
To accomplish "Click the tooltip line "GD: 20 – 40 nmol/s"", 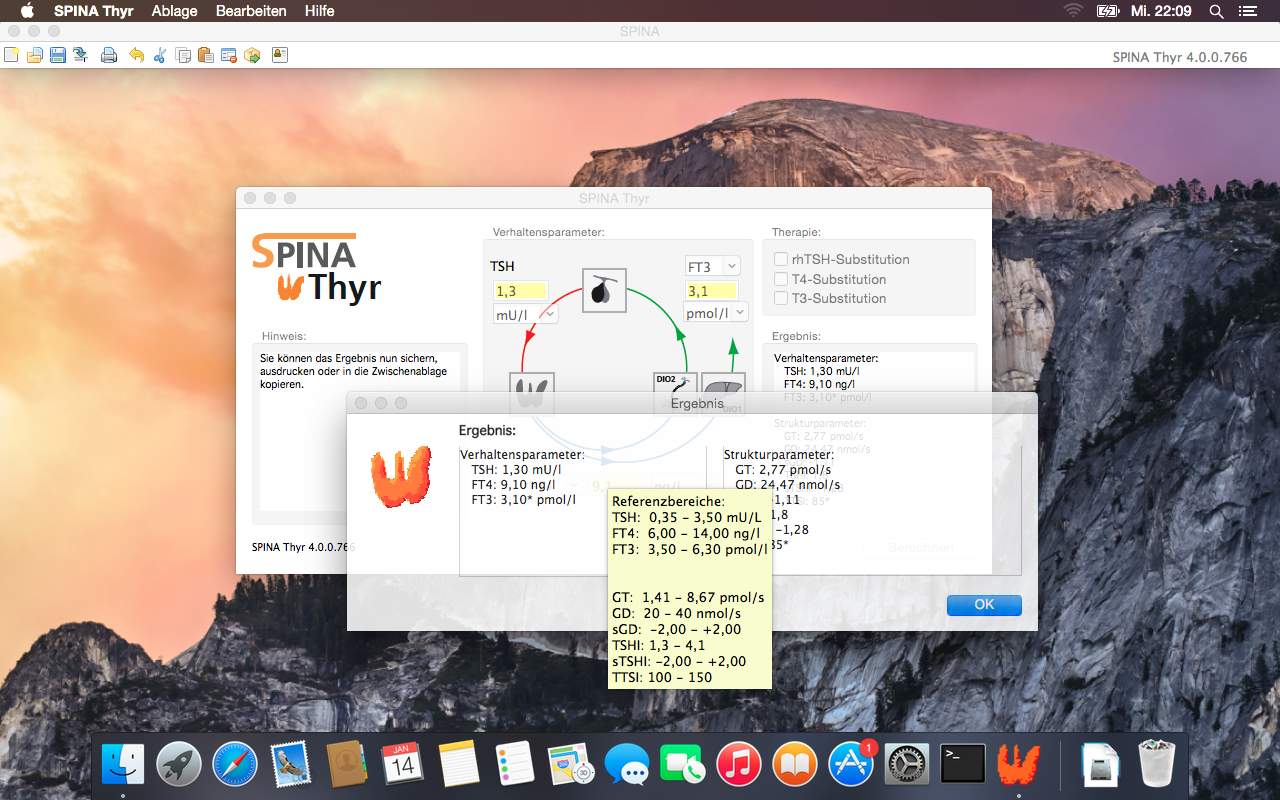I will point(676,613).
